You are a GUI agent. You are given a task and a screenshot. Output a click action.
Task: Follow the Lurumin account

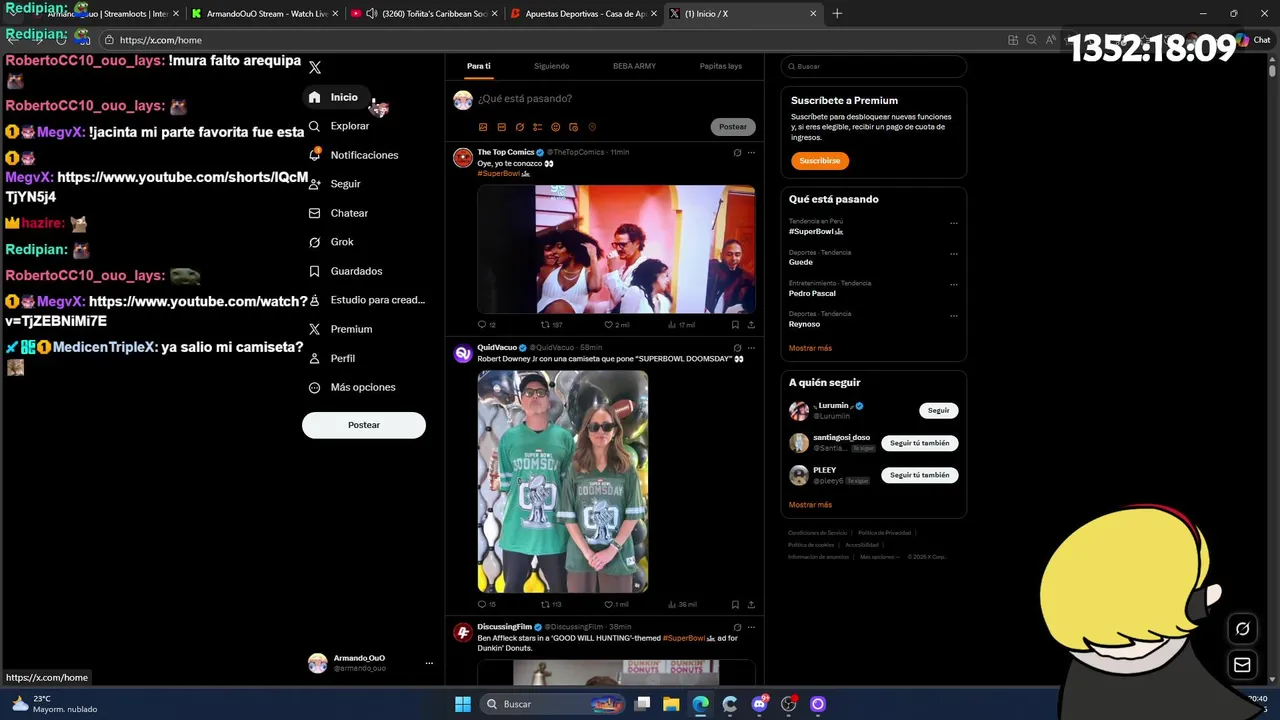[938, 411]
